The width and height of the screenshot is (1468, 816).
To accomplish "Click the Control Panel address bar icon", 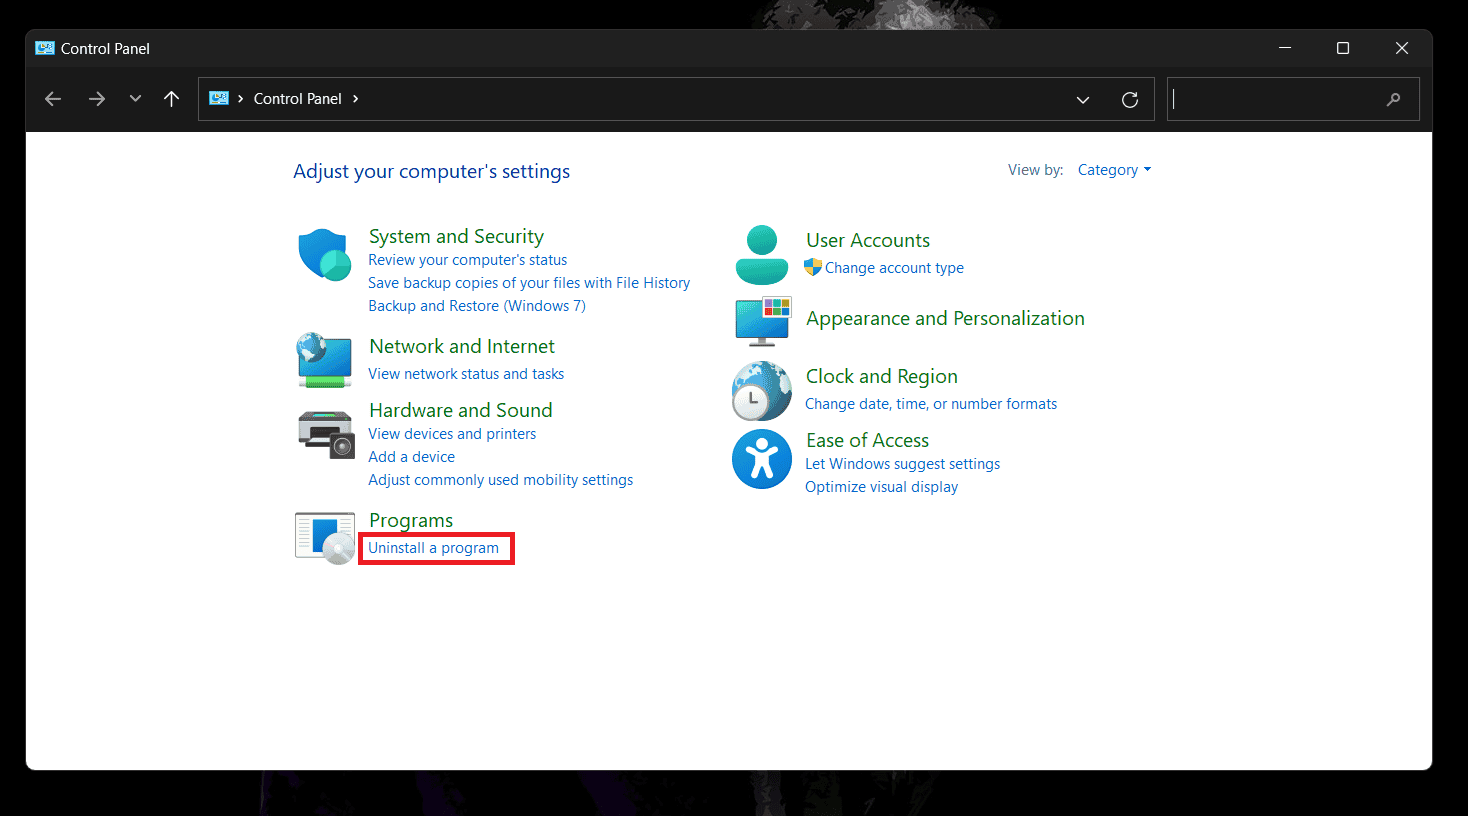I will click(219, 98).
